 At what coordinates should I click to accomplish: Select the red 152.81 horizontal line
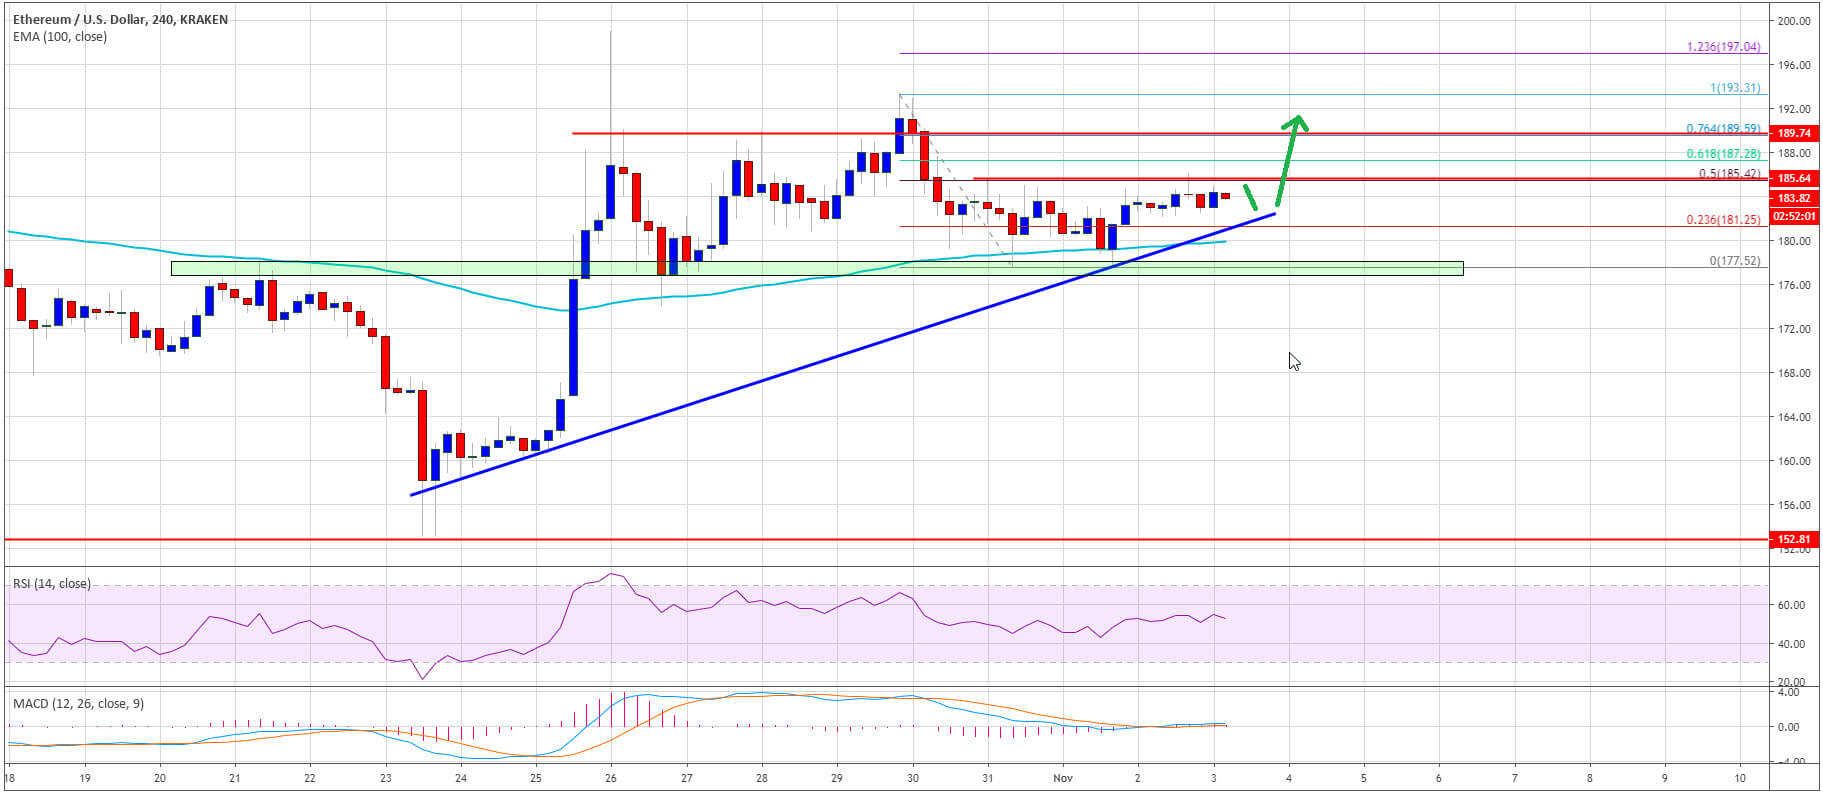pos(886,539)
